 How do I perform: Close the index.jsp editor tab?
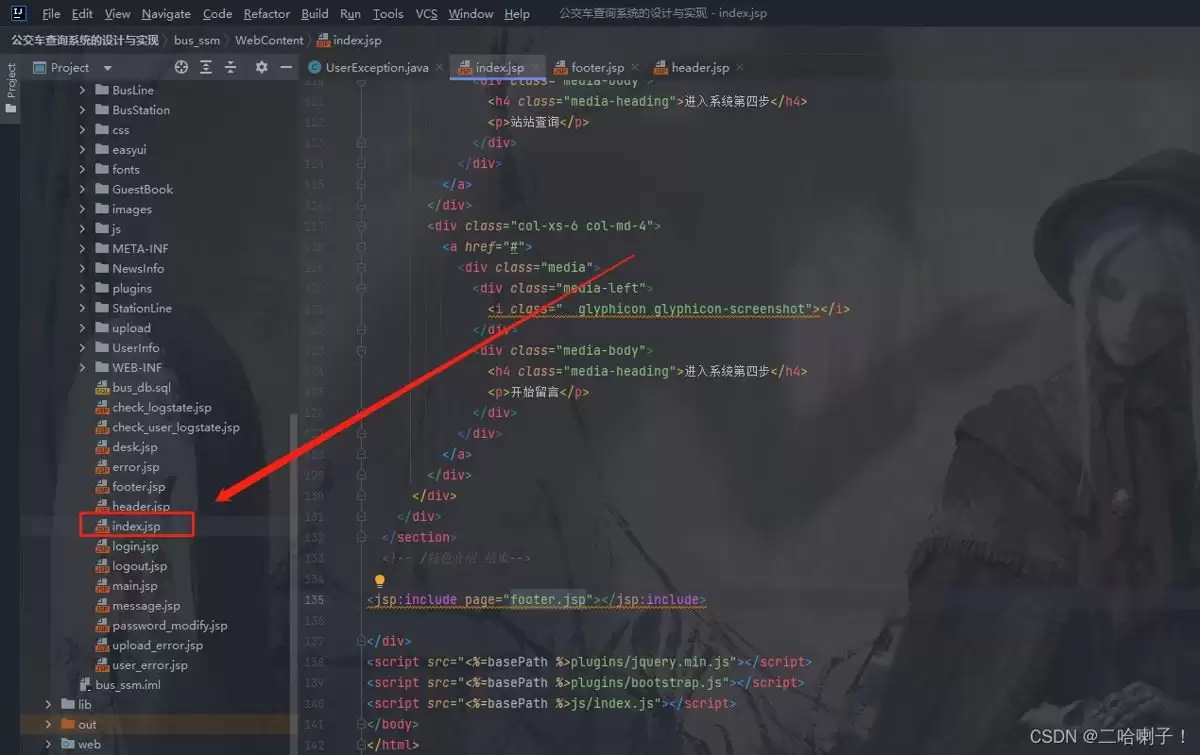coord(535,68)
